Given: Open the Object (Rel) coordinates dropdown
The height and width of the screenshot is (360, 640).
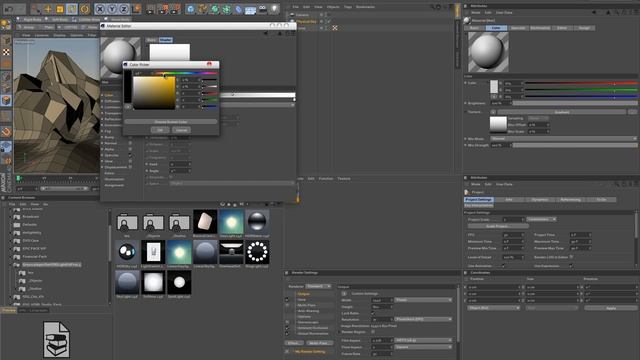Looking at the screenshot, I should click(493, 308).
